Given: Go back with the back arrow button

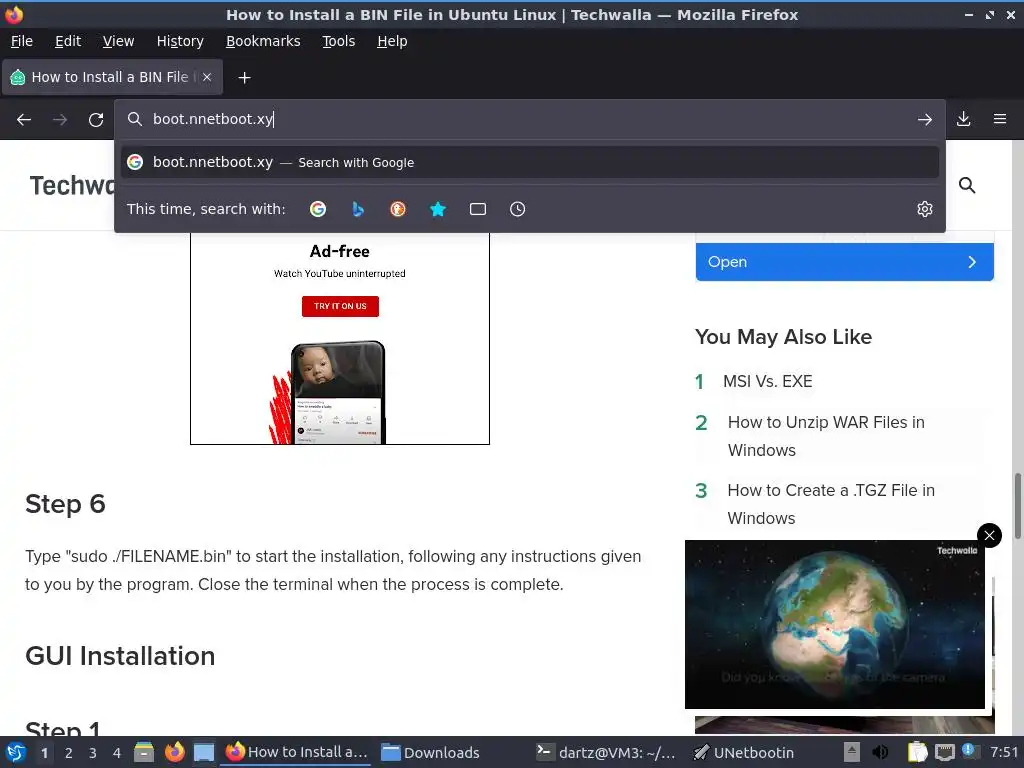Looking at the screenshot, I should (x=24, y=120).
